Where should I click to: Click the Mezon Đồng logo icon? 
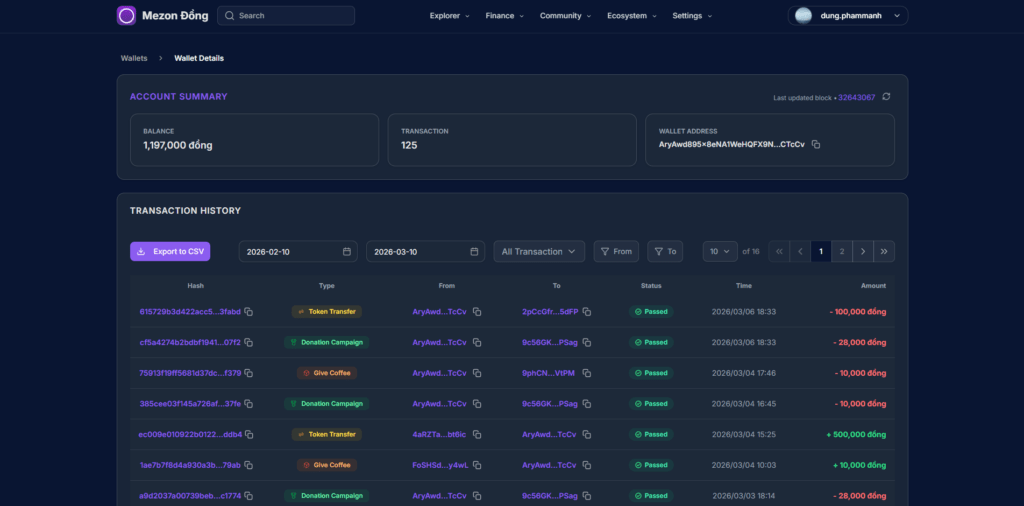(x=126, y=16)
